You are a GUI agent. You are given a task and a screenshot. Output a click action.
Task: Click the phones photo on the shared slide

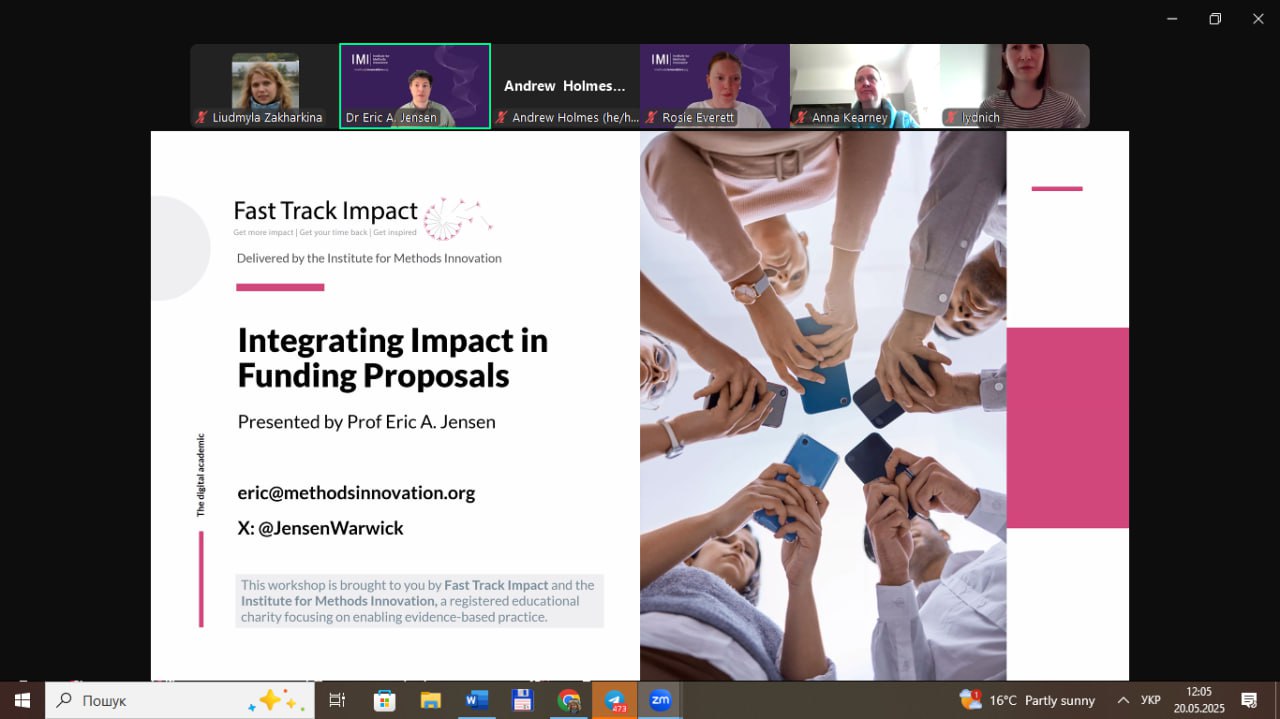[823, 406]
